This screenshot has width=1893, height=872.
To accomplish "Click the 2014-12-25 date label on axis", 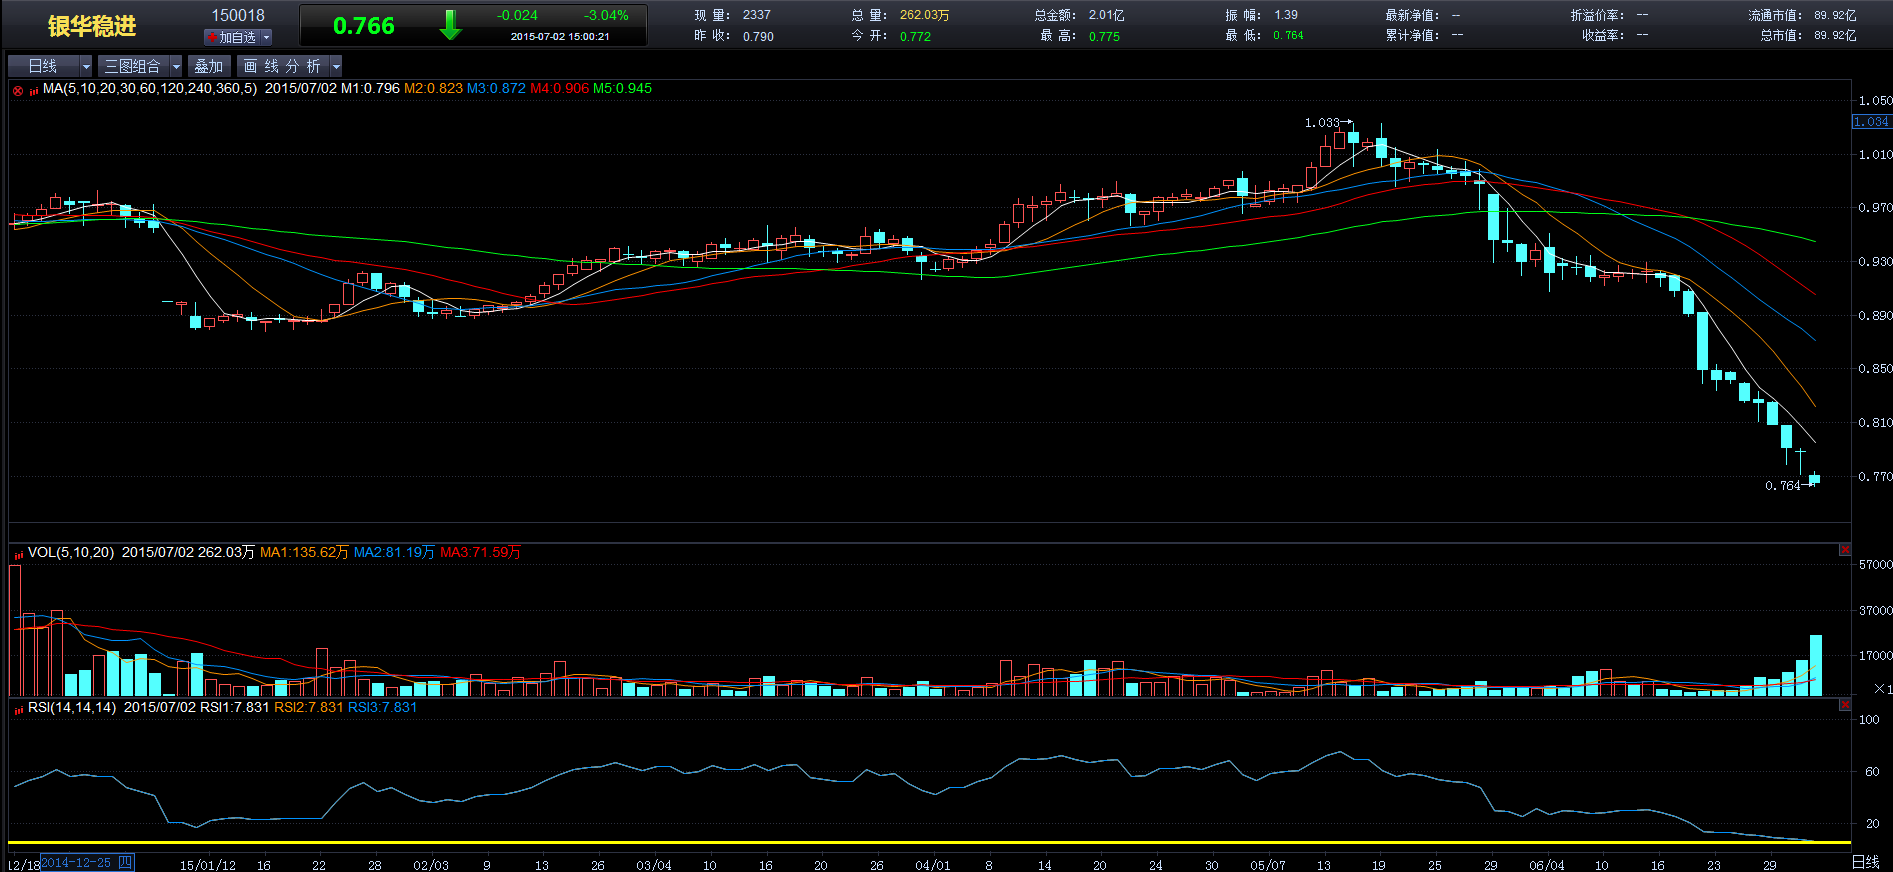I will coord(76,862).
